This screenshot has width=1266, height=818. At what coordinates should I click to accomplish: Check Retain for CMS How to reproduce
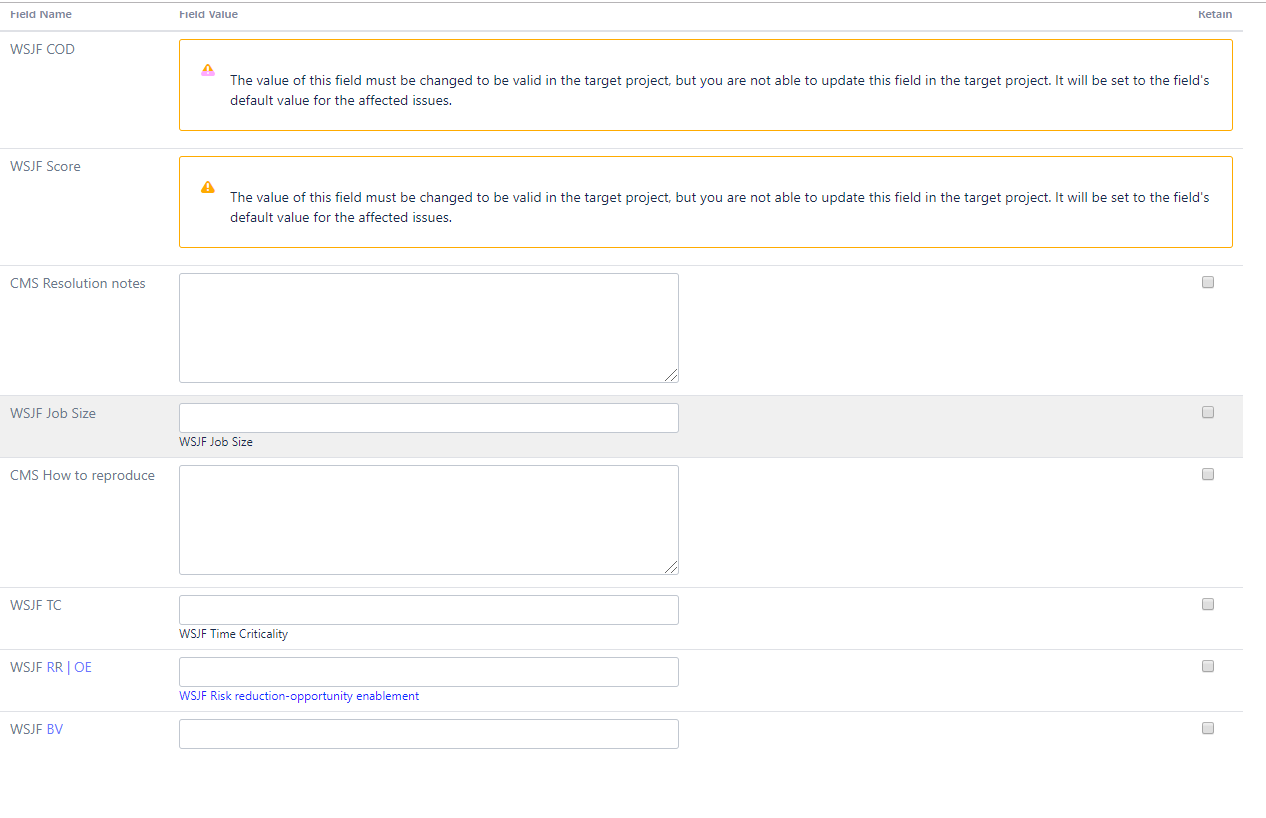tap(1208, 474)
